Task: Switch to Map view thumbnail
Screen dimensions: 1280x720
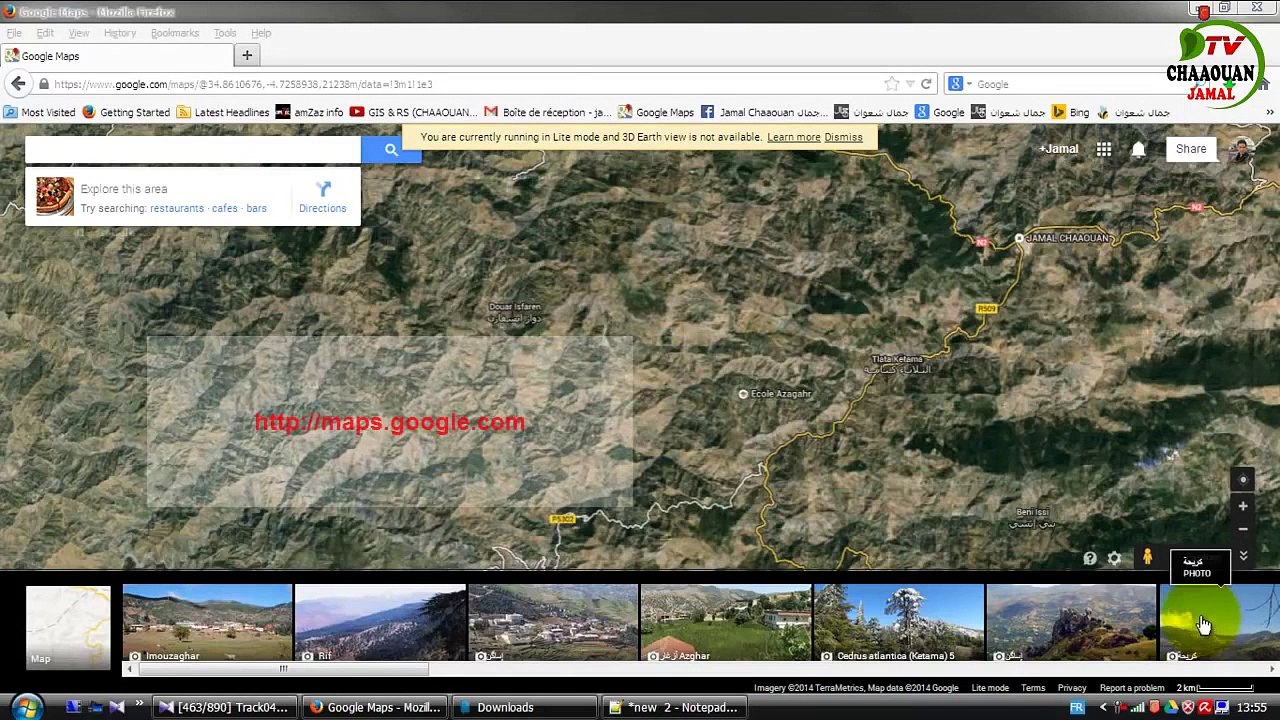Action: coord(68,627)
